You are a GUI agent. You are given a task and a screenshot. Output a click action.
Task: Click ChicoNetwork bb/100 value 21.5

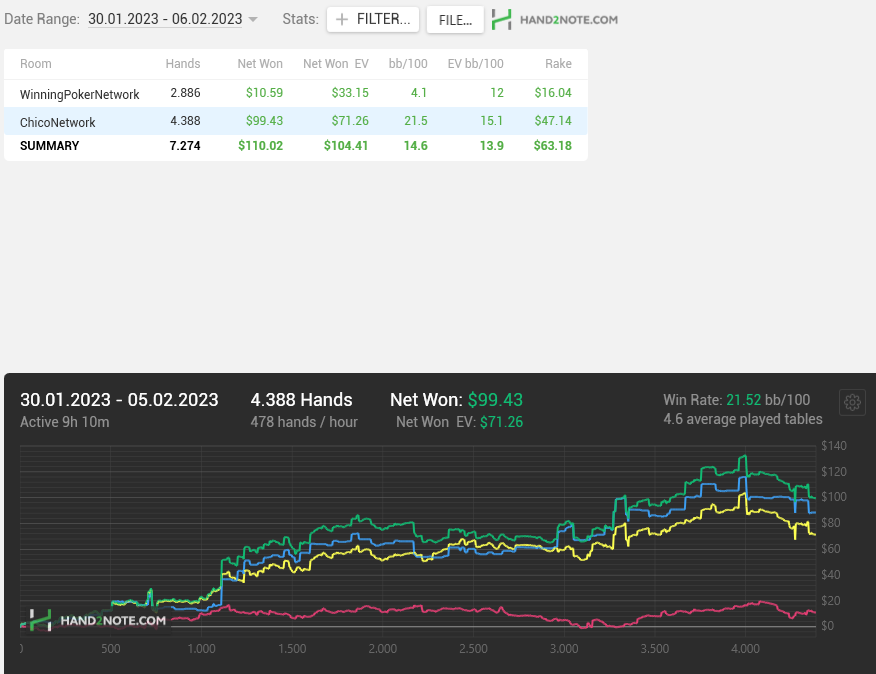click(x=416, y=121)
